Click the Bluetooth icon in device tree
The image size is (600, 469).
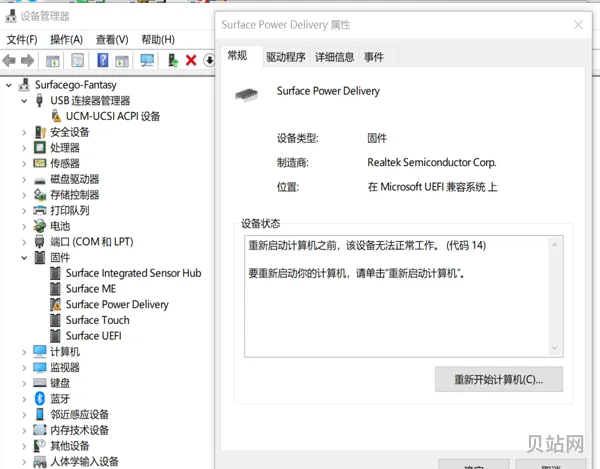coord(40,399)
